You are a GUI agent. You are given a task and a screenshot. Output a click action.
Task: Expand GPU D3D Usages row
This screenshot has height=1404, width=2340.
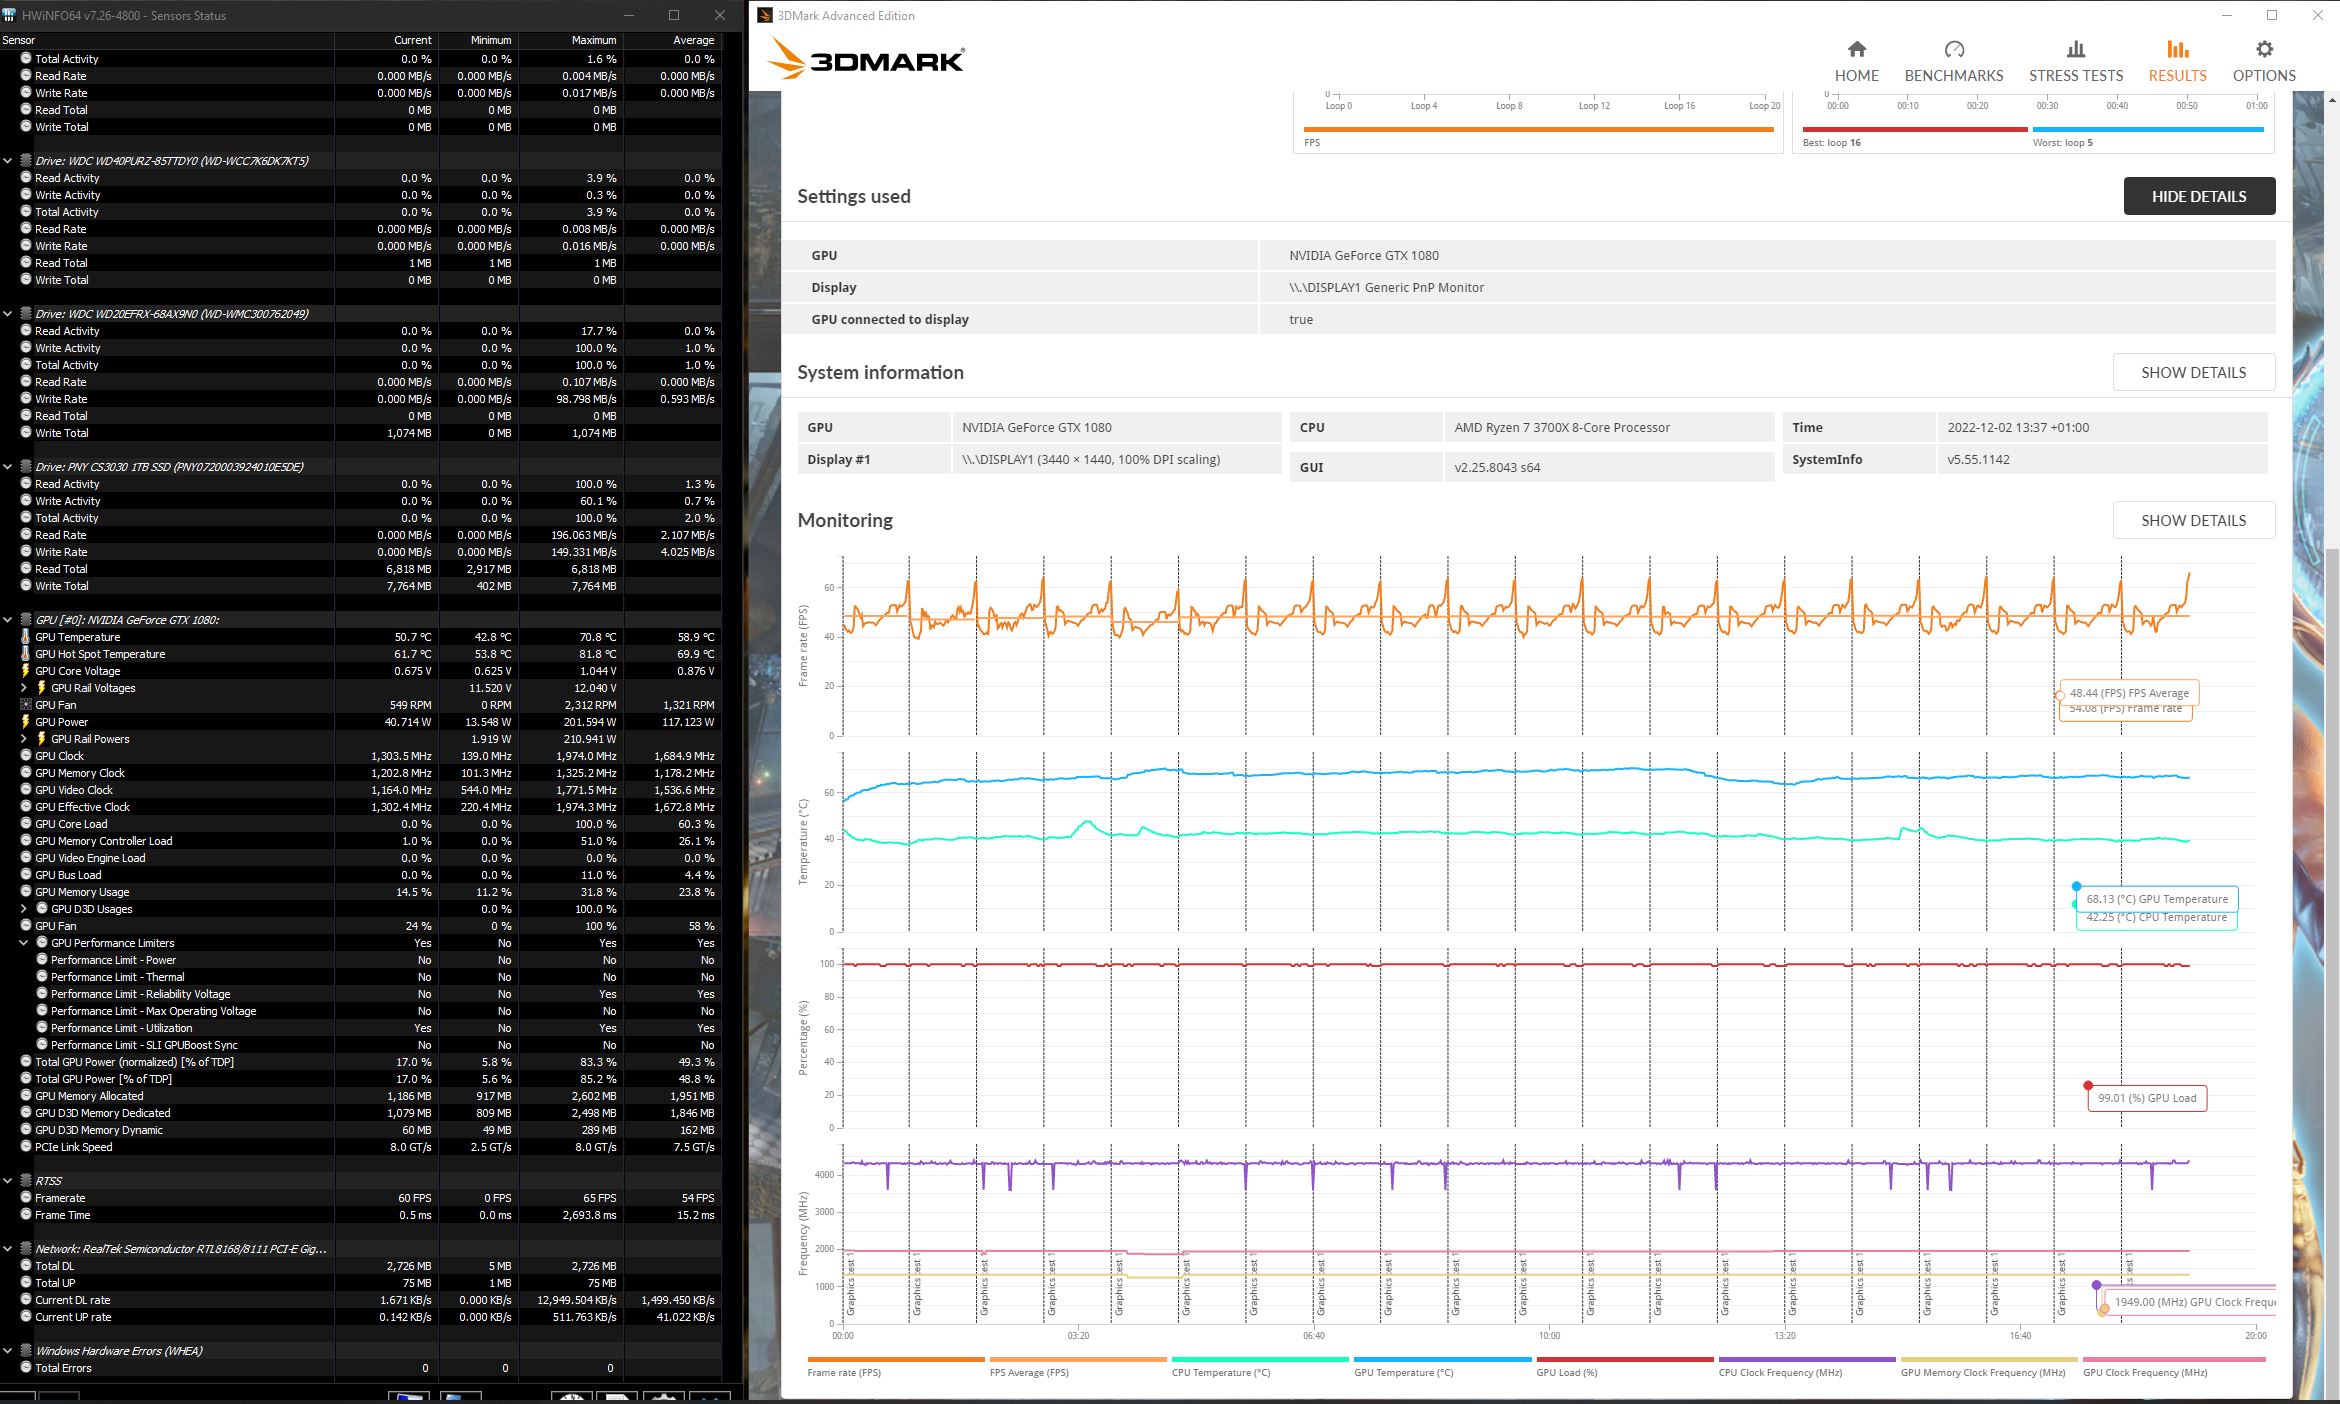[x=24, y=909]
